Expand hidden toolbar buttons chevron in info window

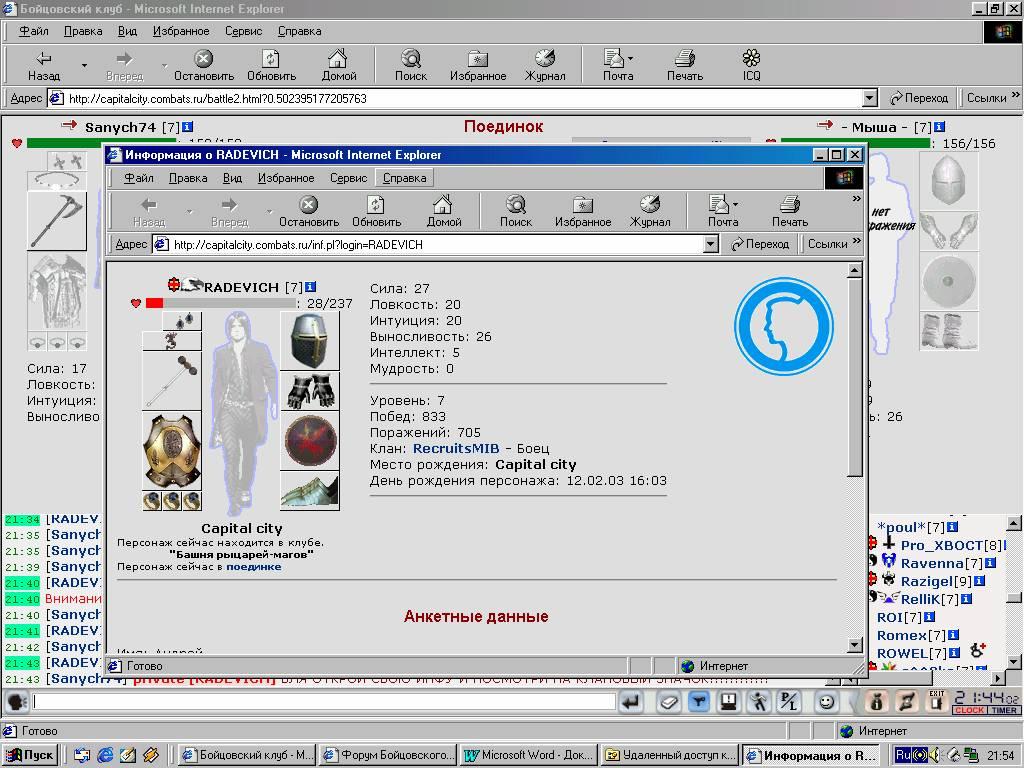point(856,199)
